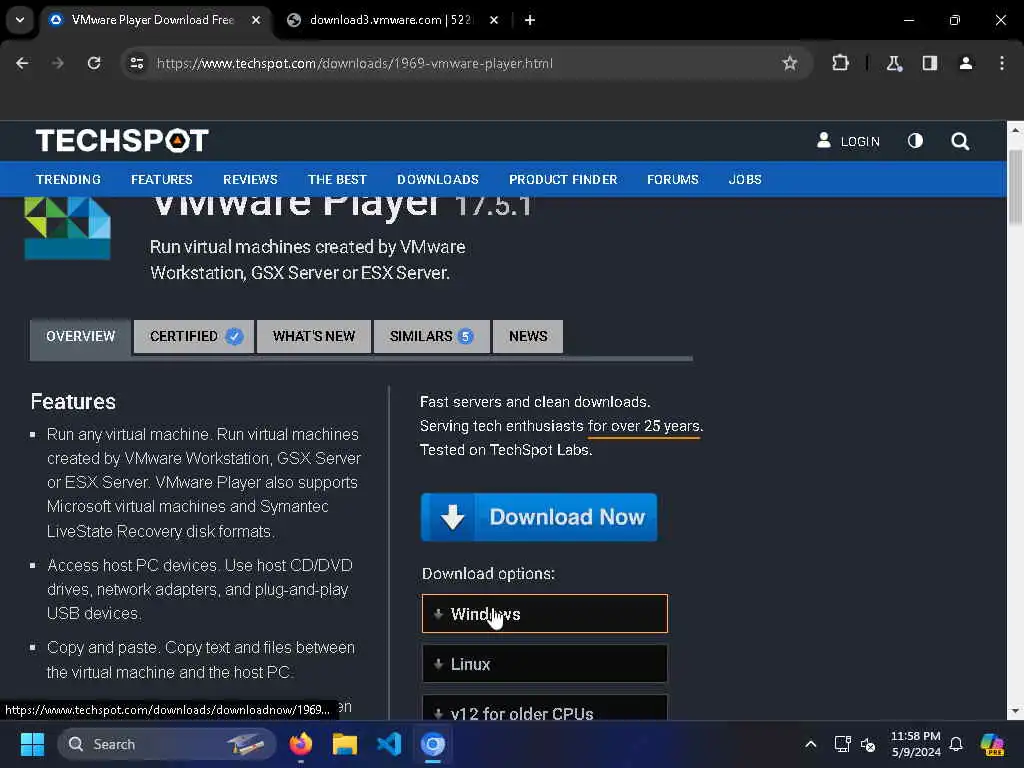Open the network status tray icon

coord(842,744)
